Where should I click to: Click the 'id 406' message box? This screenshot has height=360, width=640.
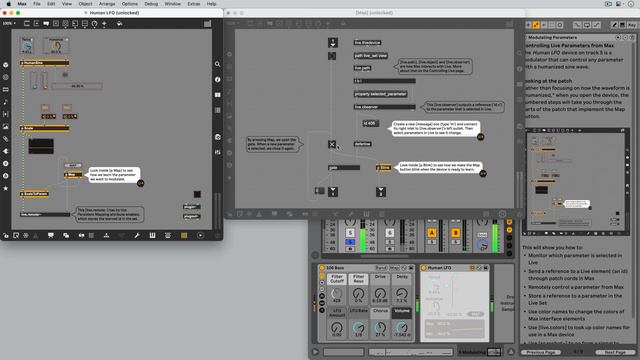(x=371, y=123)
